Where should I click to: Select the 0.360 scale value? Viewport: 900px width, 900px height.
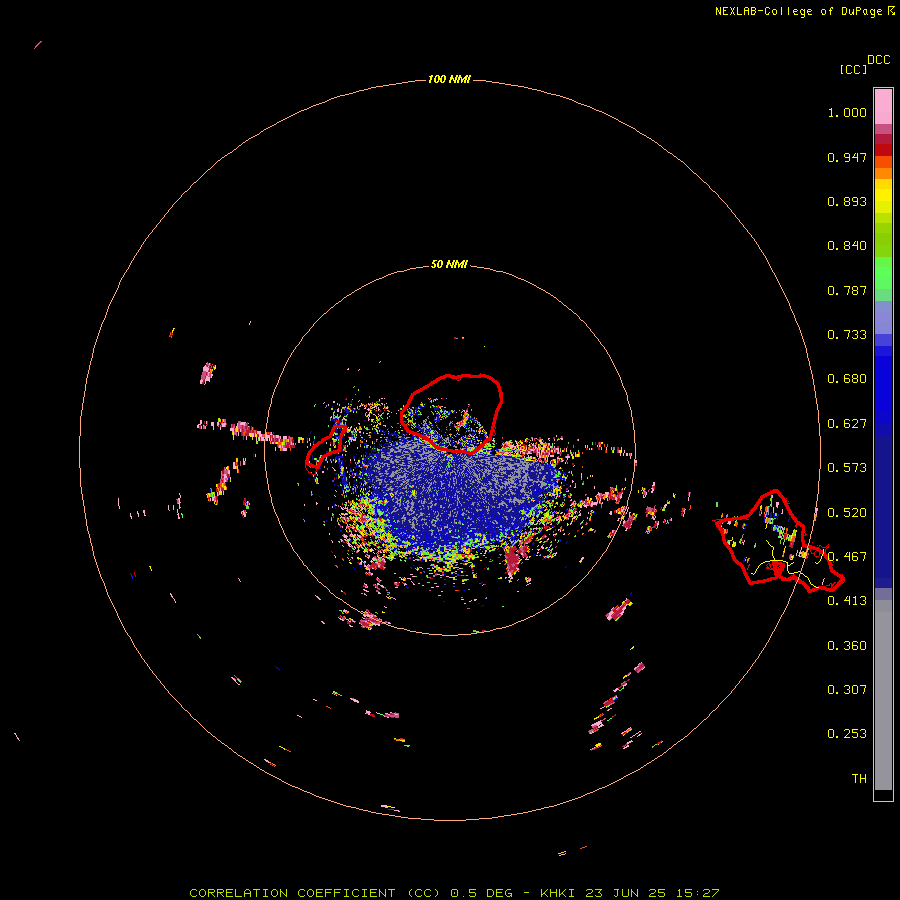click(x=847, y=646)
